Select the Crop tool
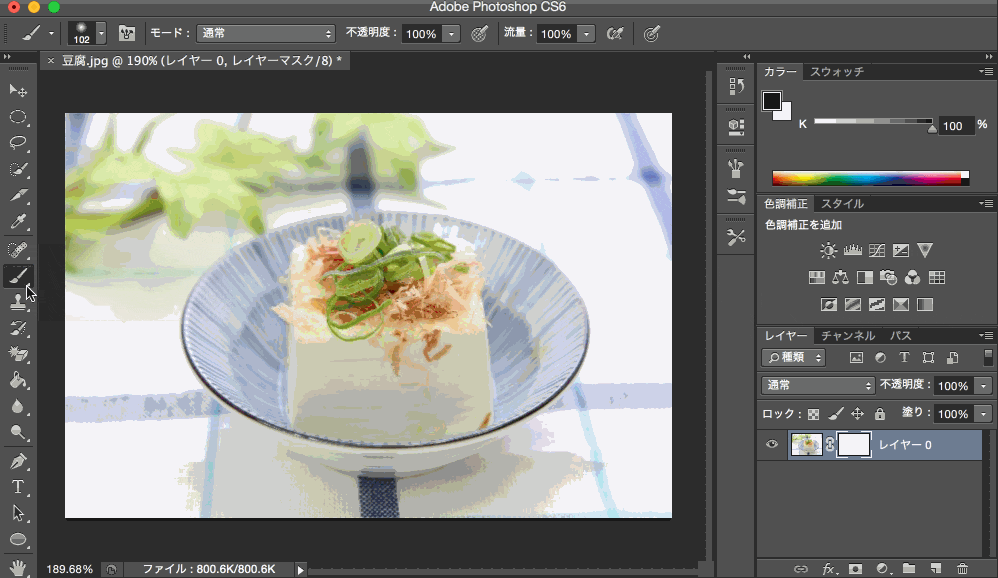Screen dimensions: 998x578 coord(18,195)
